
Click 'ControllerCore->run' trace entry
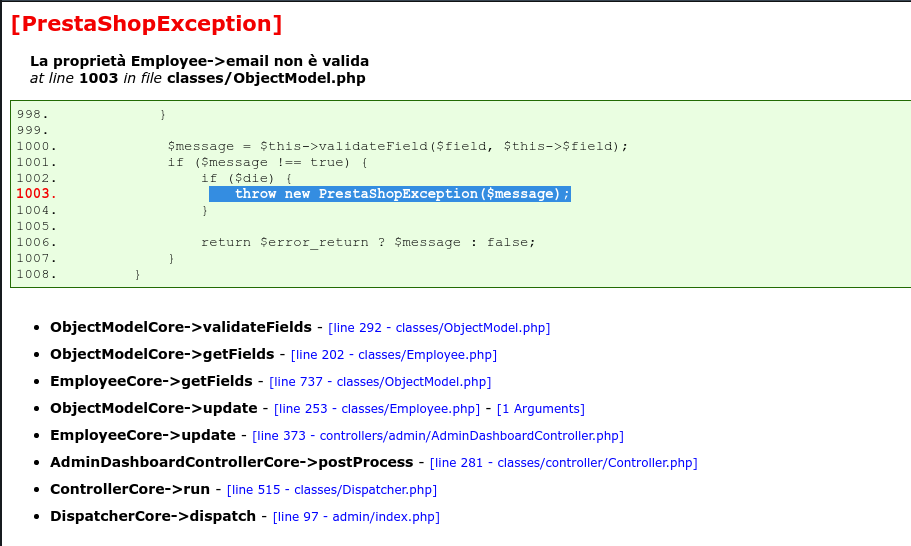coord(130,489)
